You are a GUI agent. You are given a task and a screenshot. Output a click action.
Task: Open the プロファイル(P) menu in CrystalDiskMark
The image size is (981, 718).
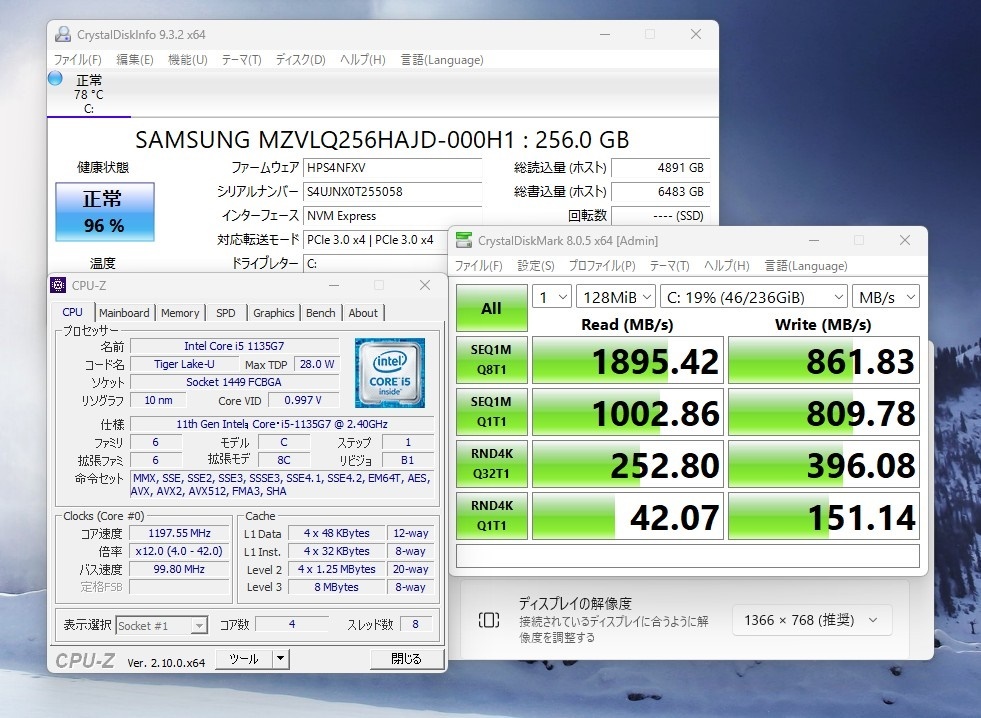click(602, 266)
